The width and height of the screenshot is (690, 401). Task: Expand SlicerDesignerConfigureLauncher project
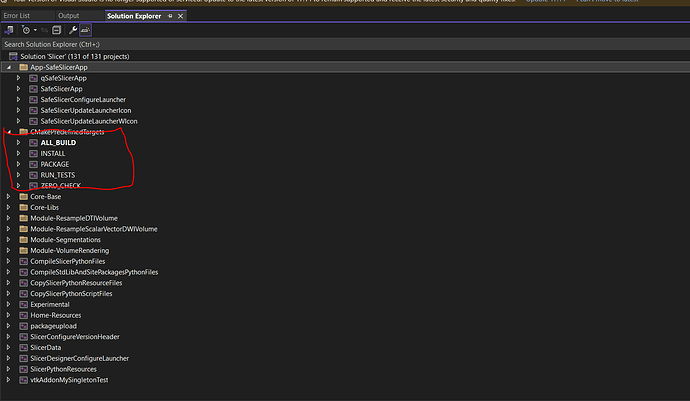tap(8, 358)
